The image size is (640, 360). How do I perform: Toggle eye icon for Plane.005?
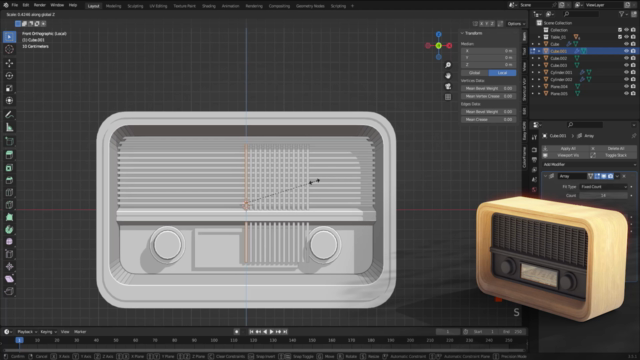626,93
